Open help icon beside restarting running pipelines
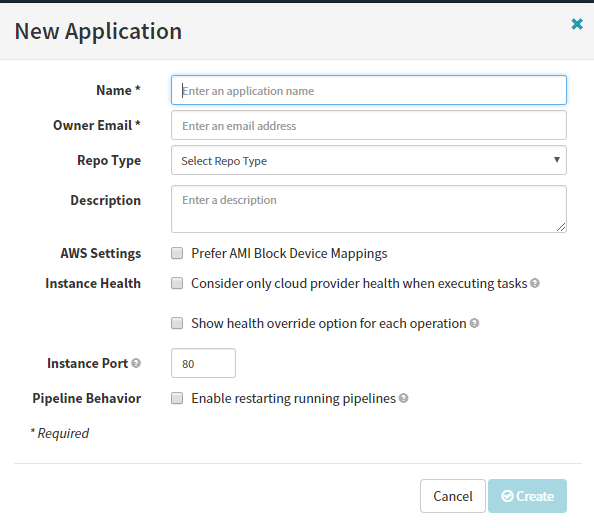Screen dimensions: 594x528 (x=404, y=398)
